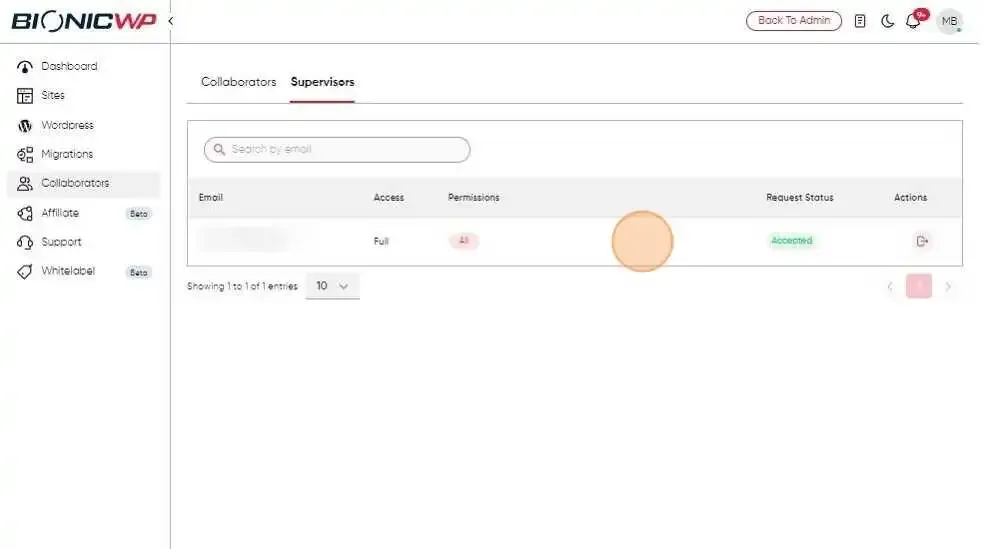Open Sites in the sidebar

click(53, 95)
